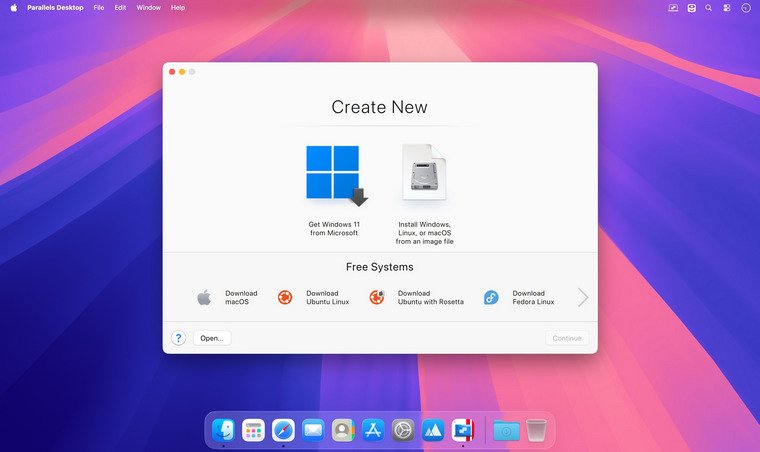Click the 'Install Windows, Linux, or macOS' label
The image size is (760, 452).
click(x=425, y=233)
